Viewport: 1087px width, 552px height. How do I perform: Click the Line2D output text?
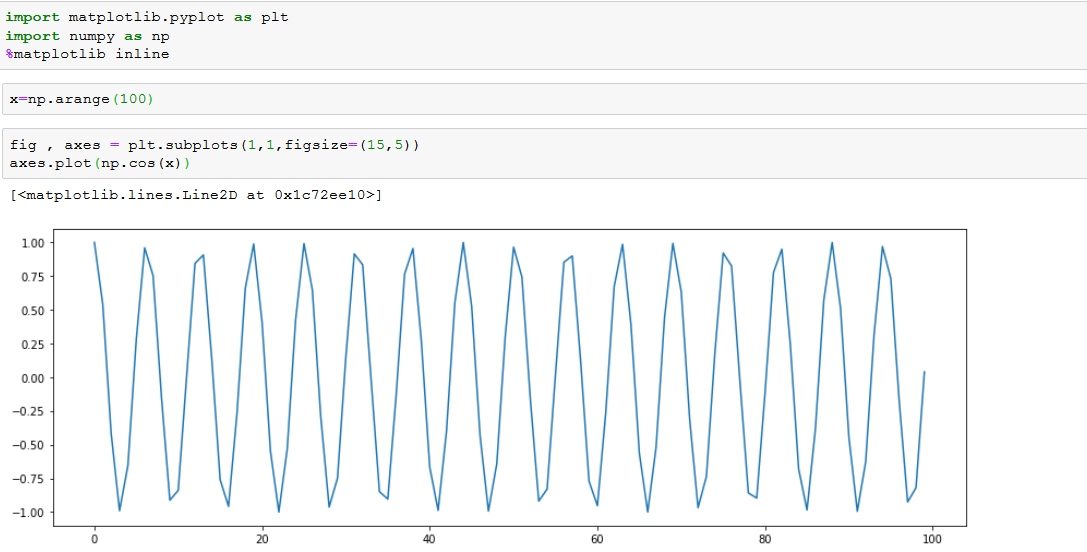tap(196, 196)
